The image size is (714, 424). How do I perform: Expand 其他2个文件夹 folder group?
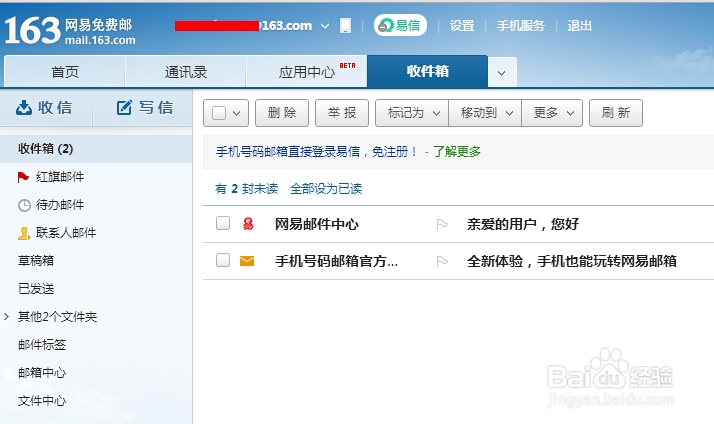6,317
